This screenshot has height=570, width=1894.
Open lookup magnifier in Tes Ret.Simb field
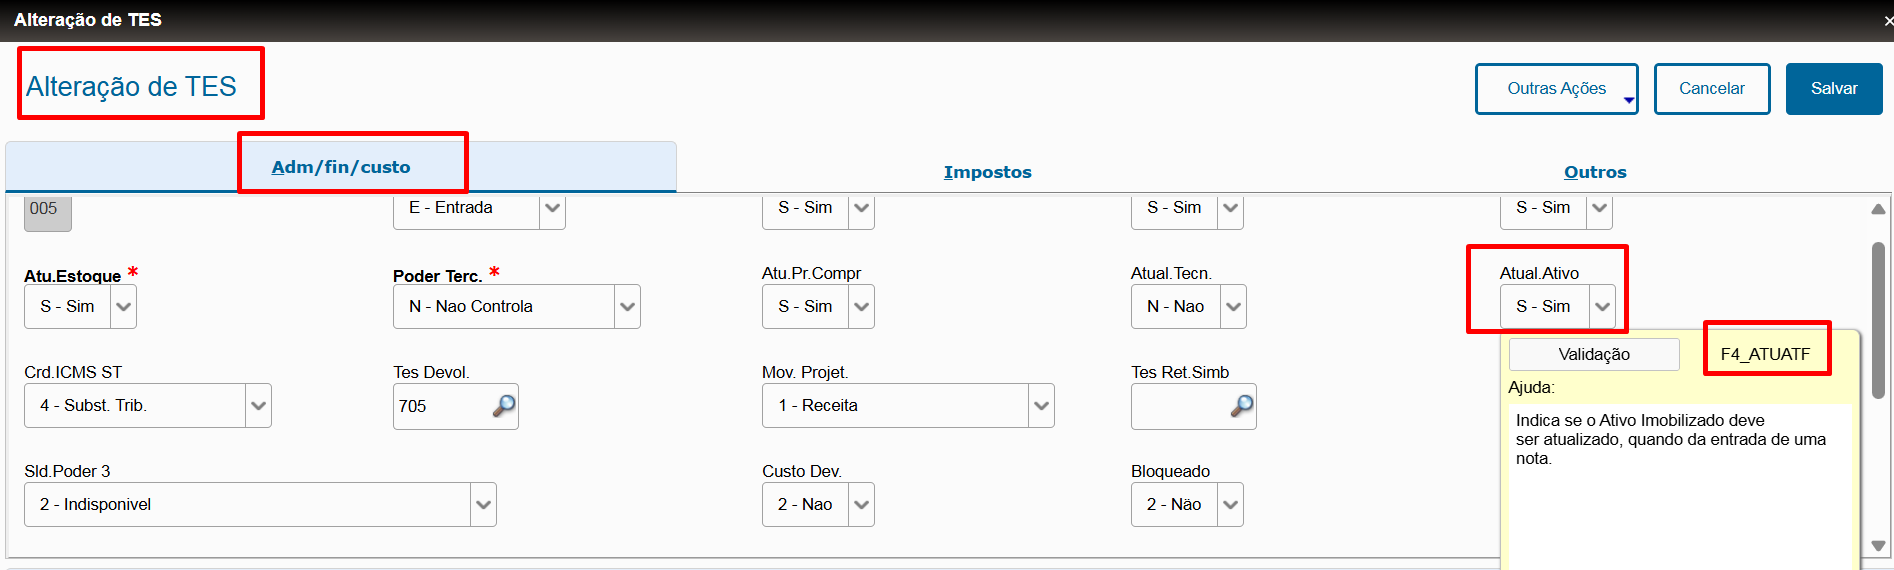pos(1242,405)
